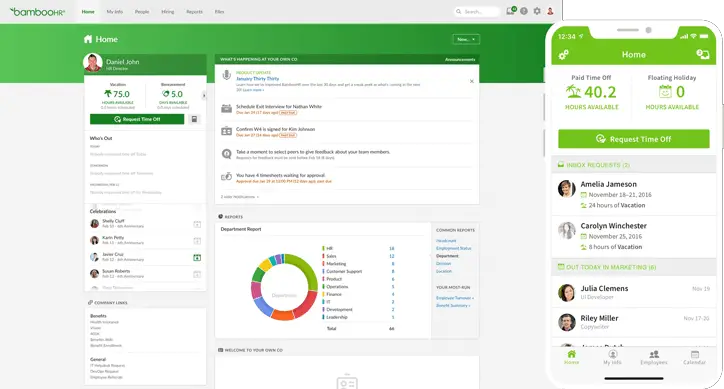Click the BambooHR logo
Screen dimensions: 724x389
point(37,12)
